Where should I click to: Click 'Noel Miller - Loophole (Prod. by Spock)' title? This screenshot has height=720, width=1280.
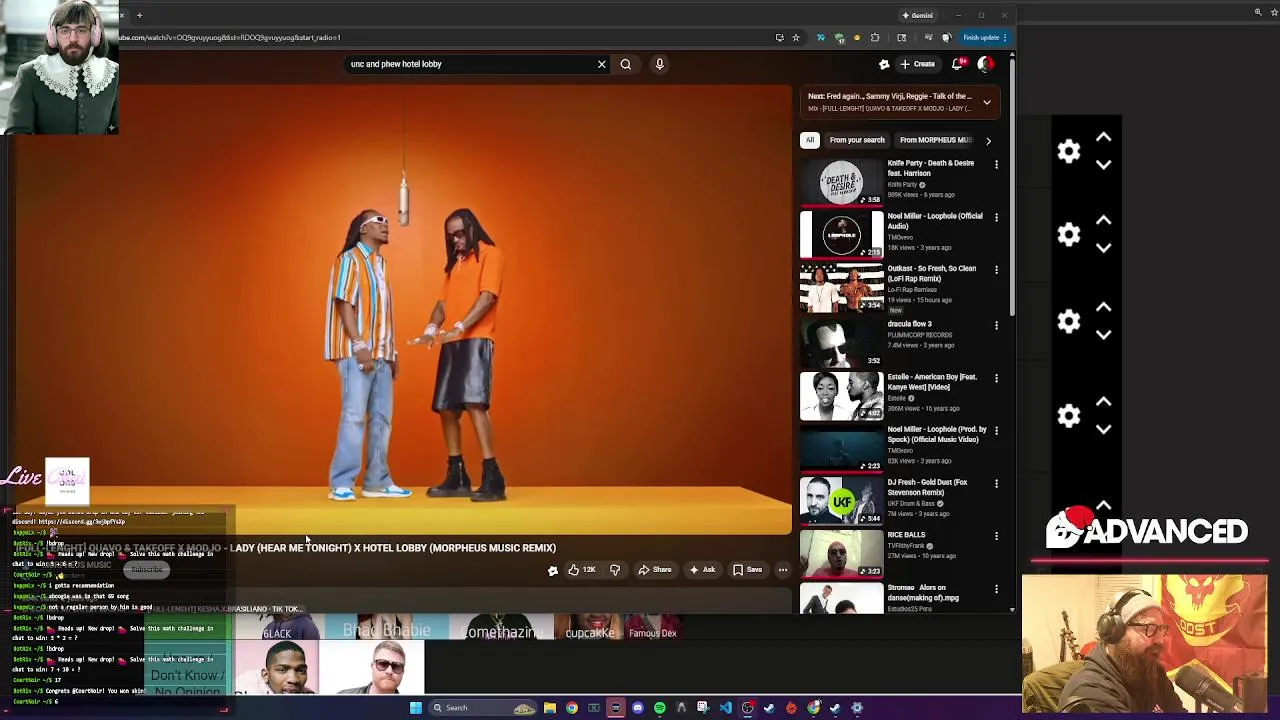(937, 434)
